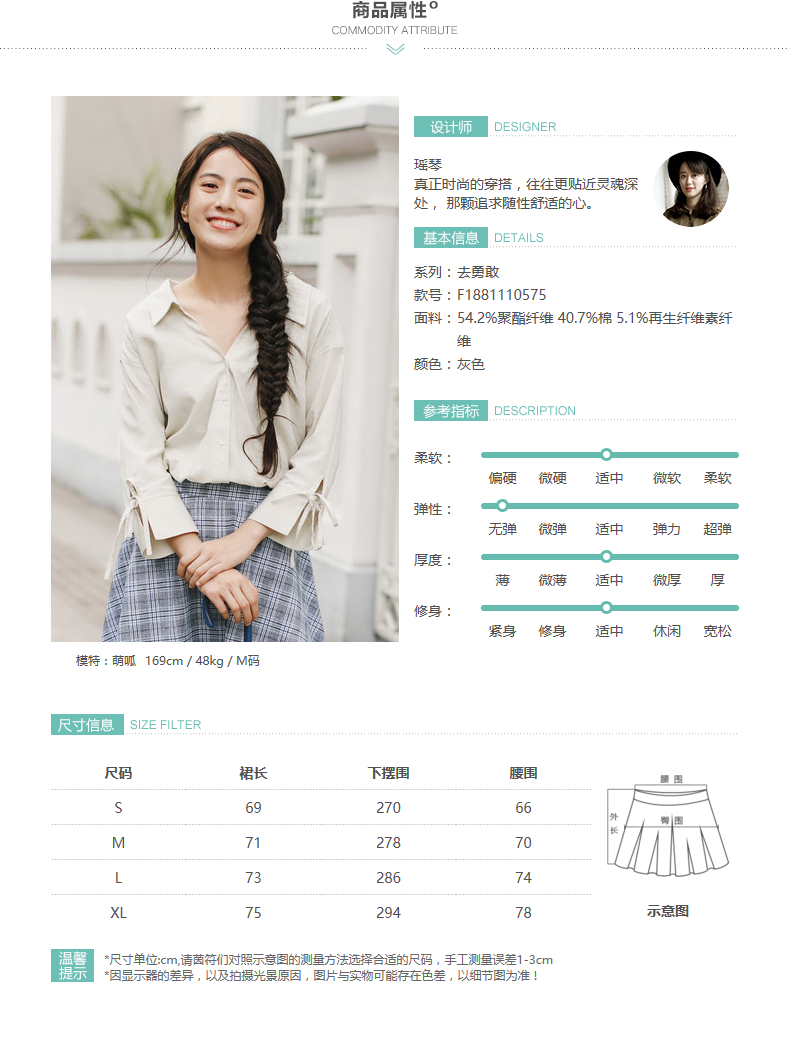Select the 设计师 section label
Image resolution: width=790 pixels, height=1052 pixels.
[450, 127]
